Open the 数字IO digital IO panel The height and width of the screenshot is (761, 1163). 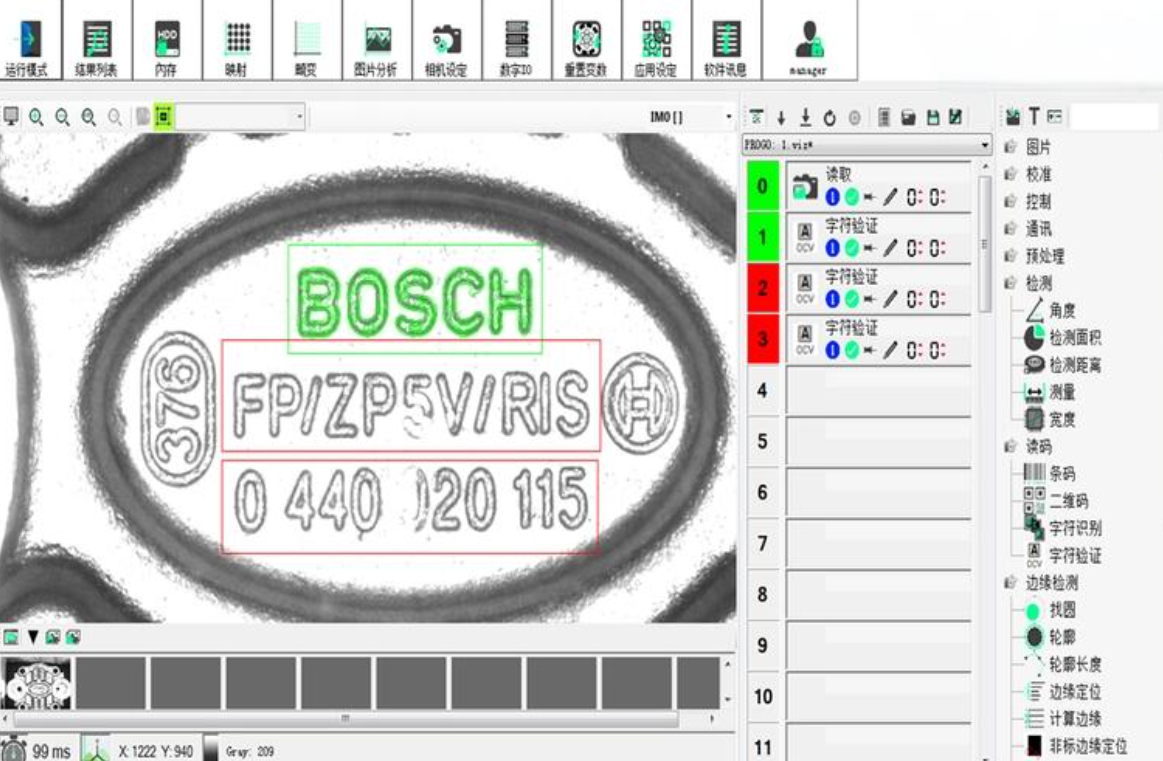click(x=517, y=41)
